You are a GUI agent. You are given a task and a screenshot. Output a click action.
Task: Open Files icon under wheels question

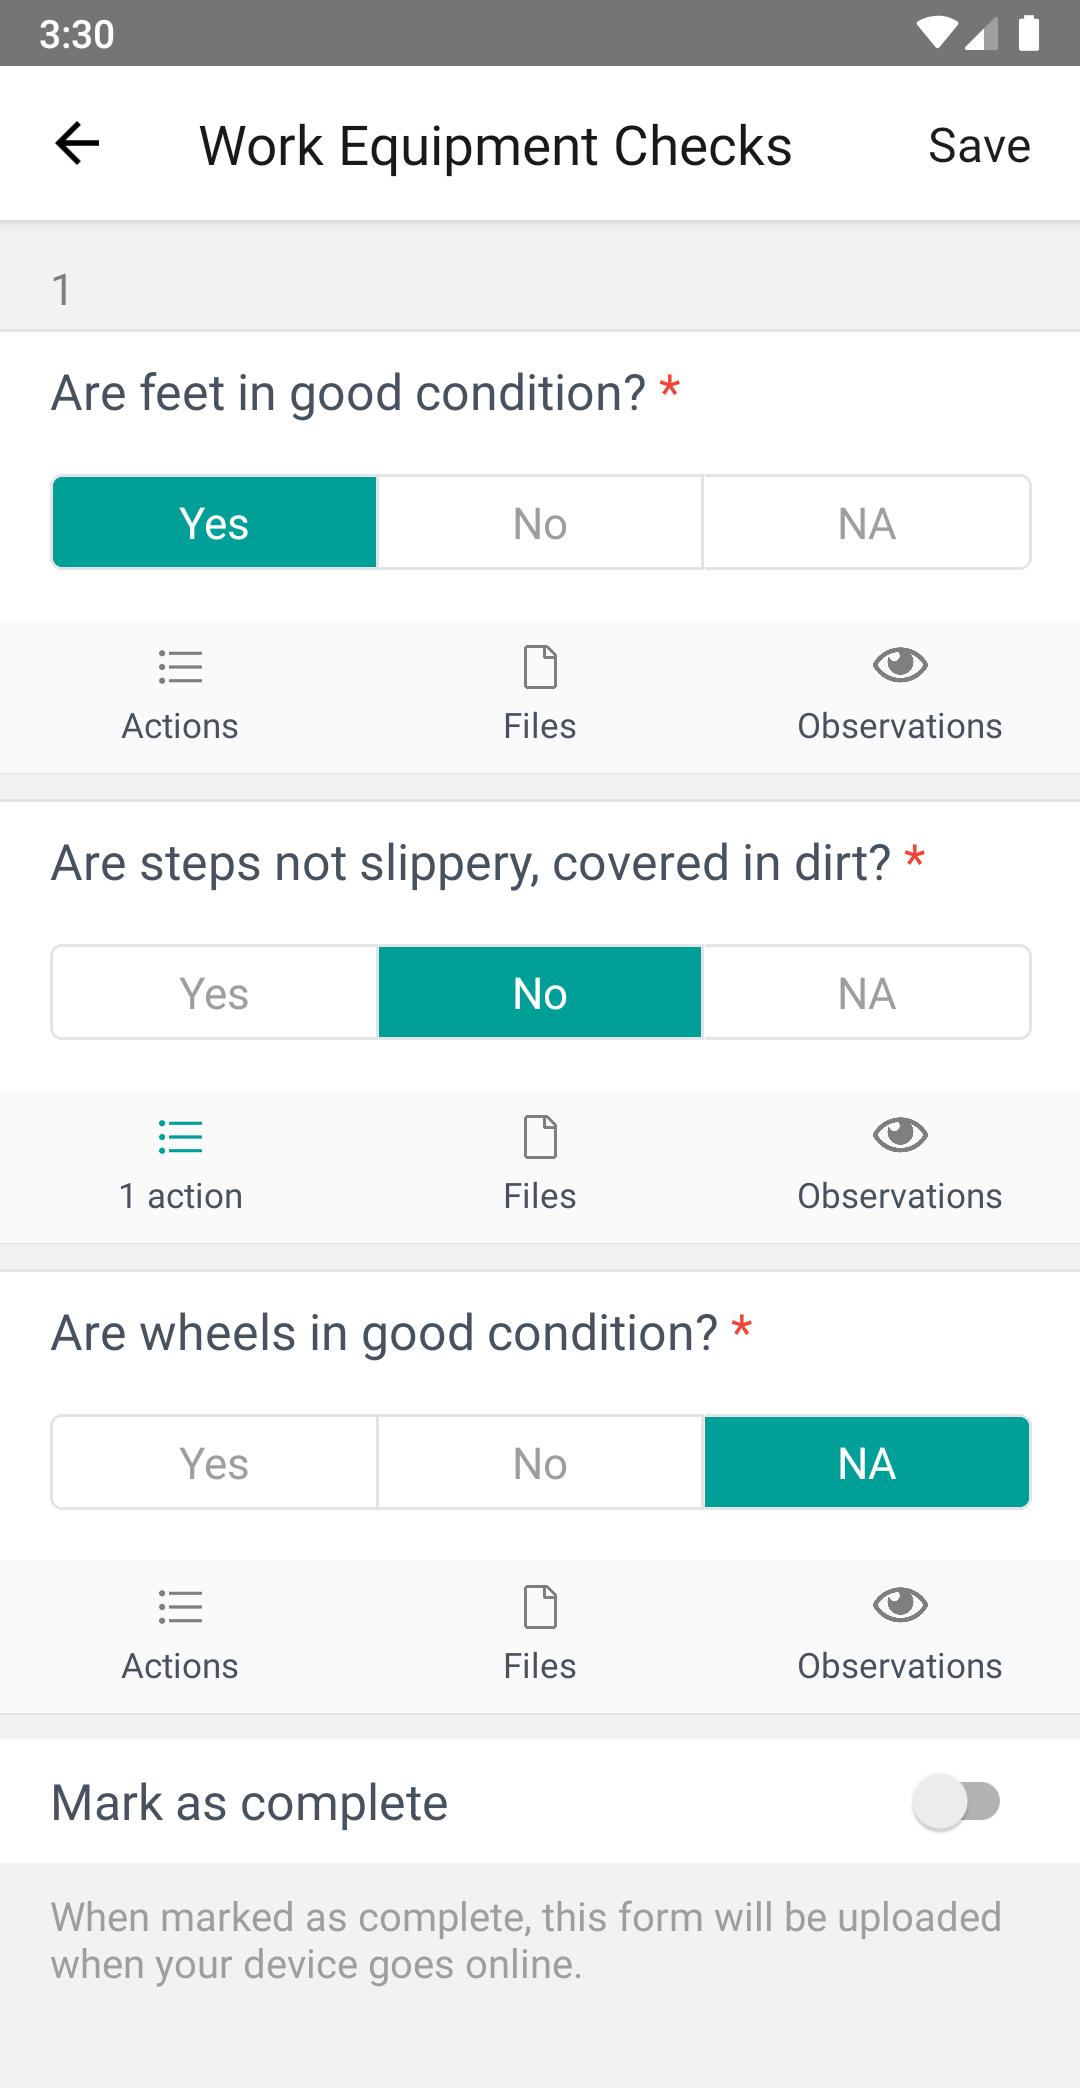540,1607
